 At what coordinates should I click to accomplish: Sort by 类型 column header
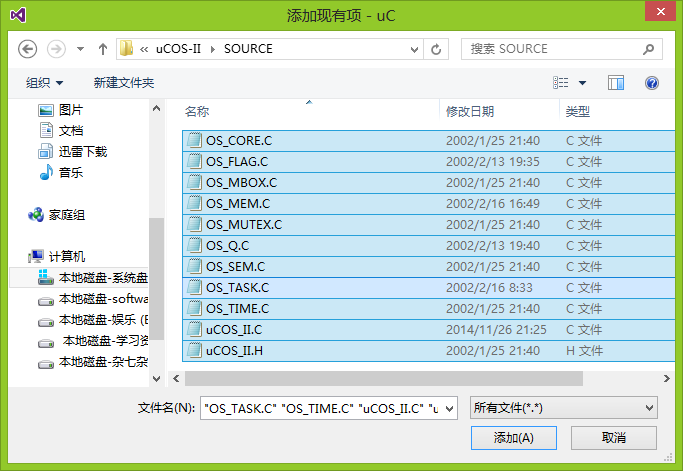pyautogui.click(x=578, y=112)
